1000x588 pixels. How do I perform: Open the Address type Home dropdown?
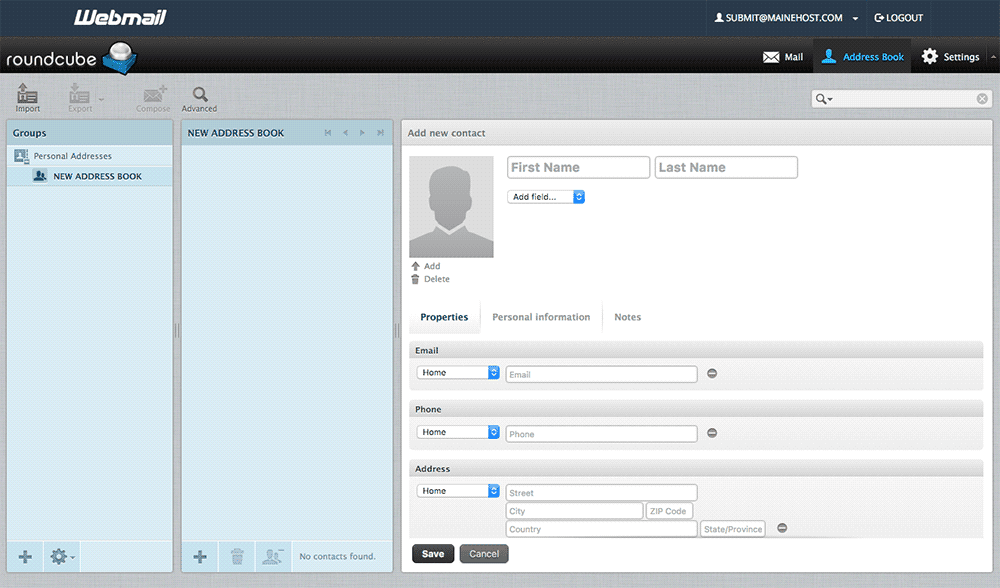point(458,491)
